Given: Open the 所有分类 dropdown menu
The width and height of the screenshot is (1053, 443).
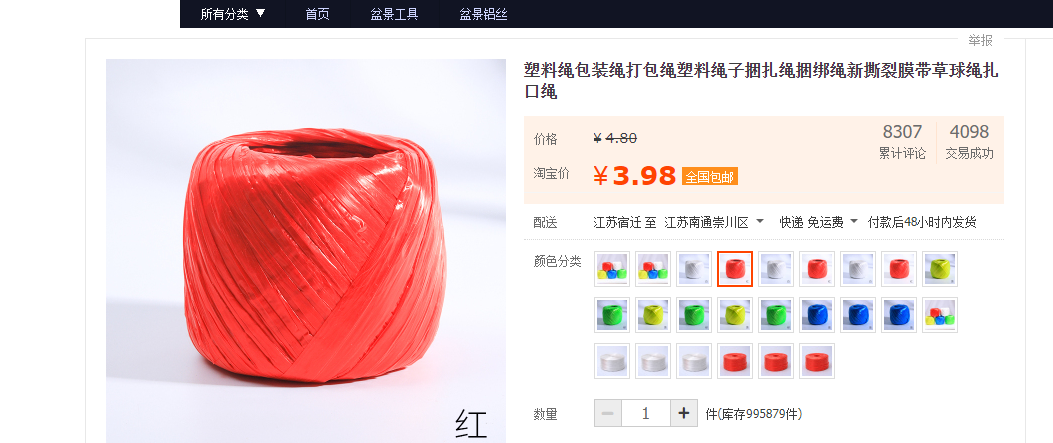Looking at the screenshot, I should pos(233,14).
